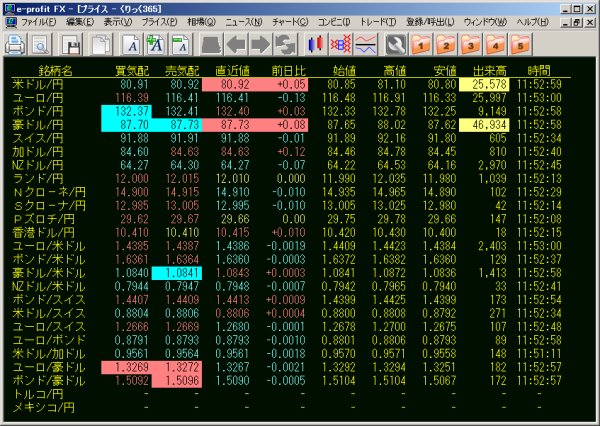Increase font size with the green plus 'A' icon
Screen dimensions: 600x426
155,45
